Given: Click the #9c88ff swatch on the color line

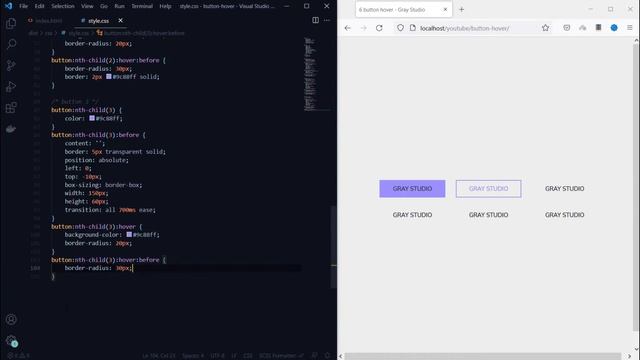Looking at the screenshot, I should click(92, 118).
